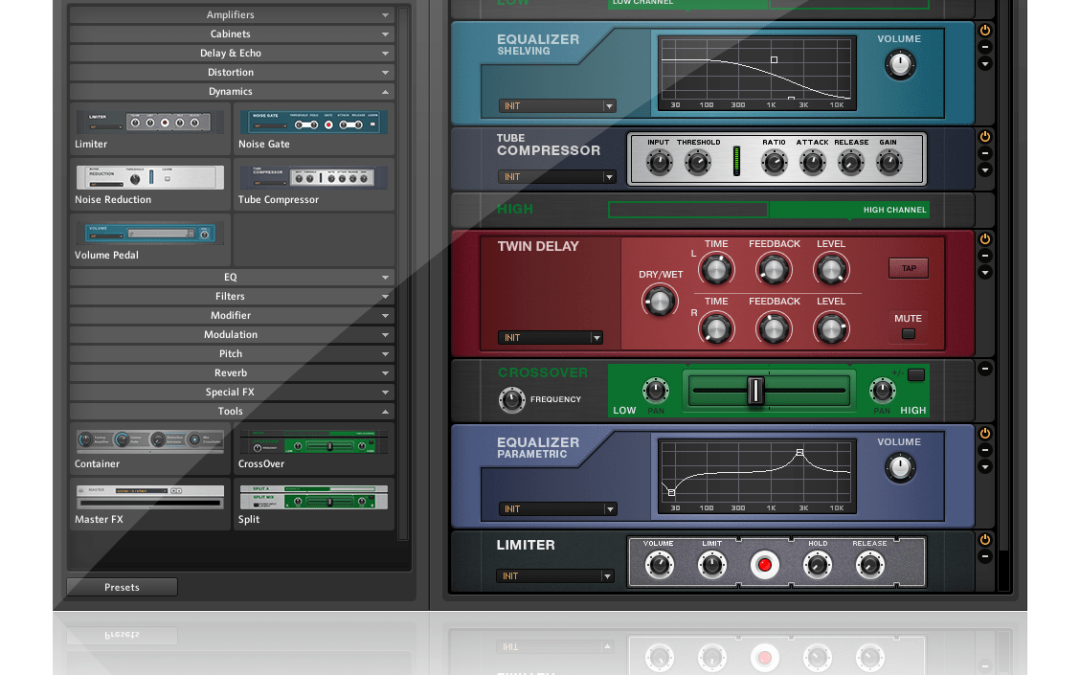Choose the Split tool component
1080x675 pixels.
click(x=313, y=497)
